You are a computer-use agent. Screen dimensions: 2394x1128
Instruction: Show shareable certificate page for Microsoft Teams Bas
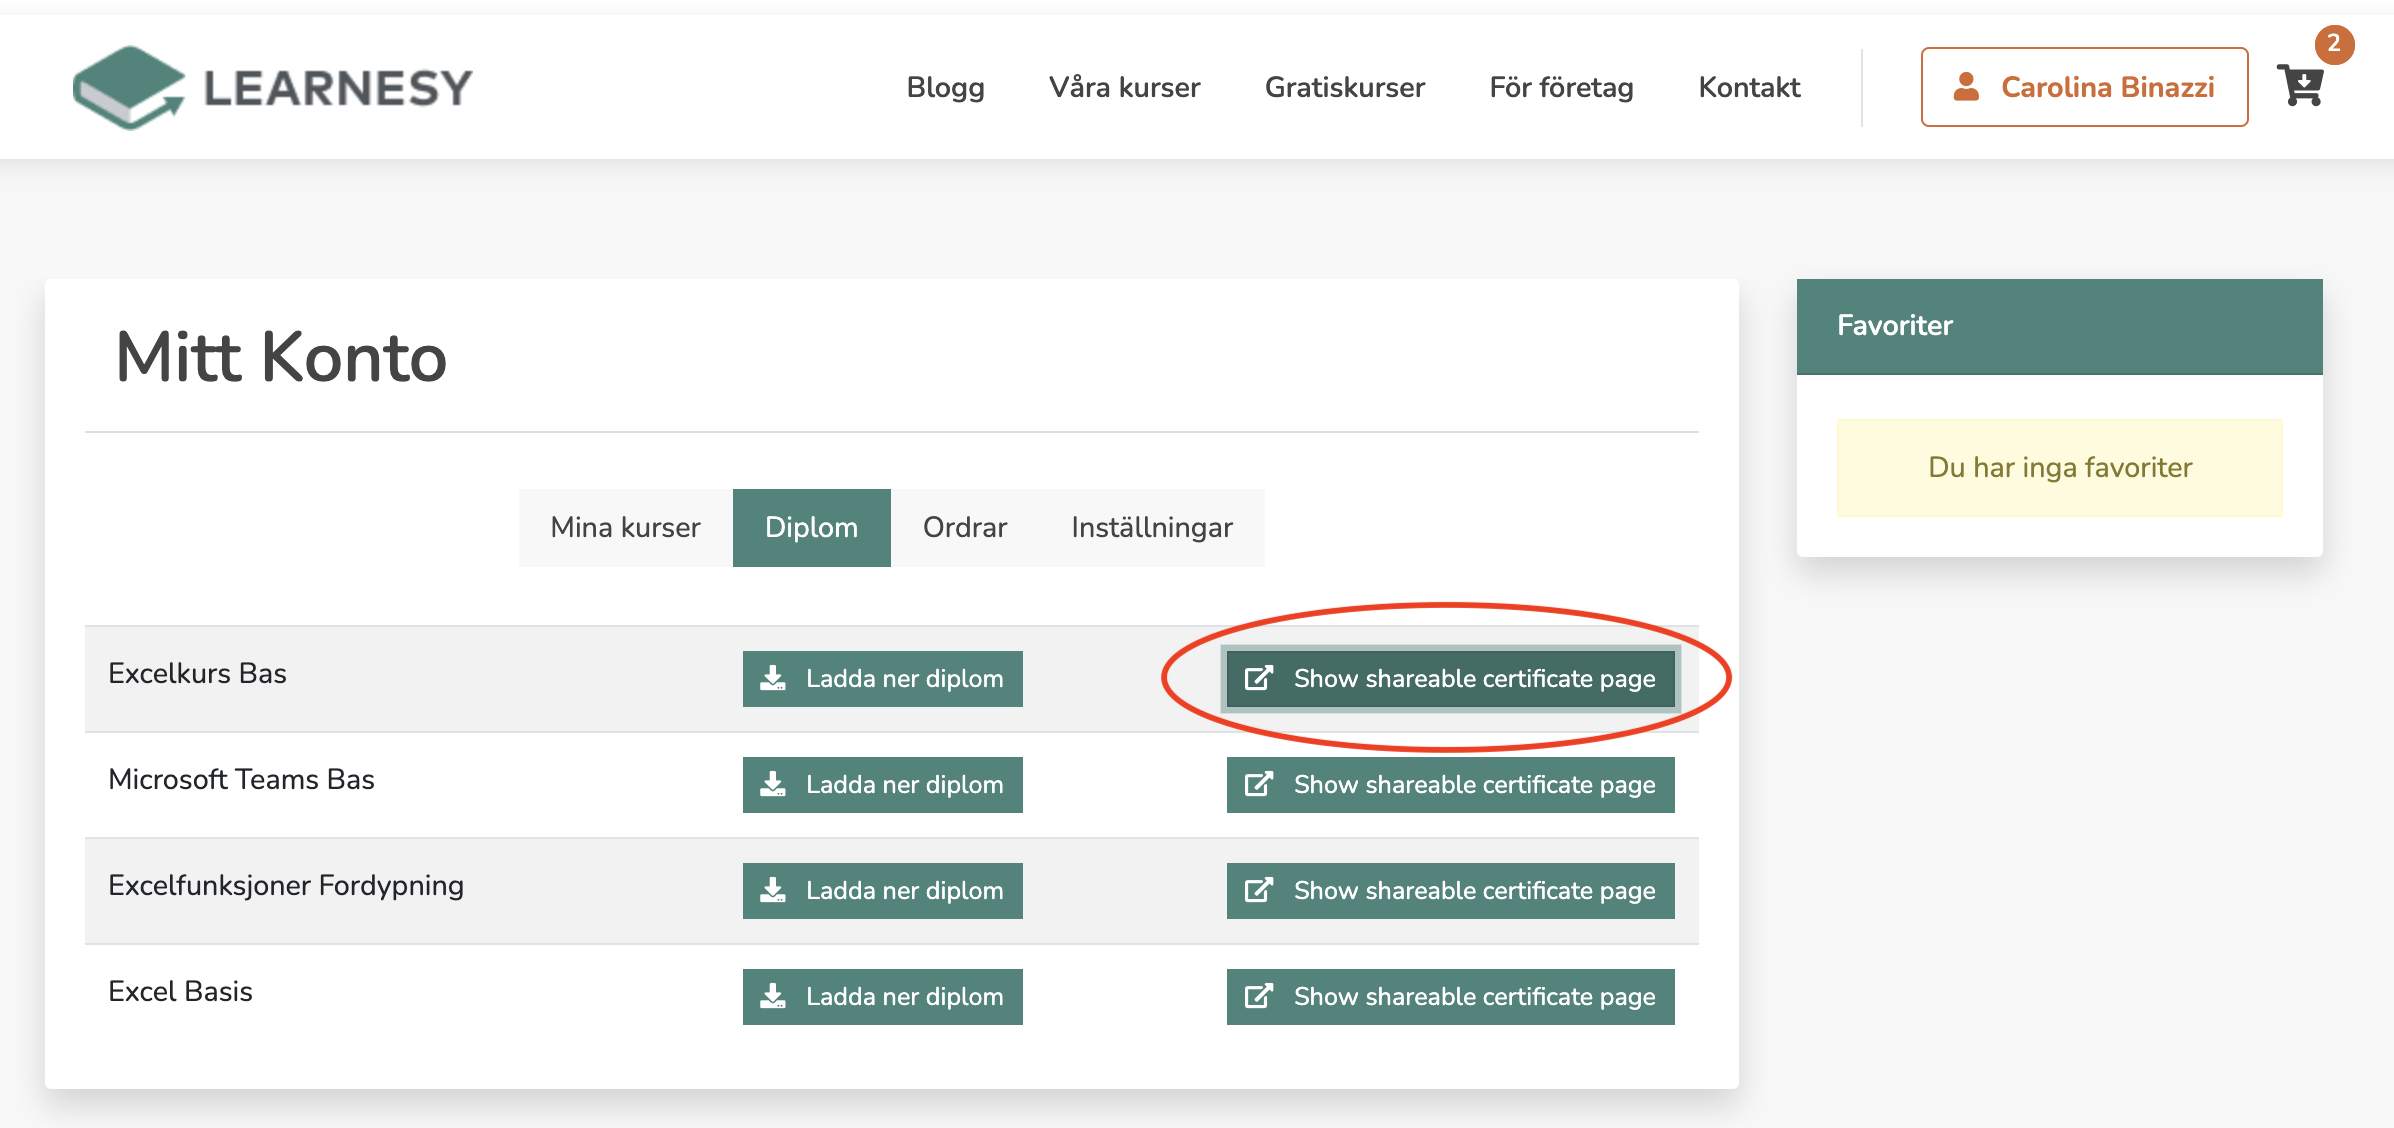click(x=1450, y=785)
